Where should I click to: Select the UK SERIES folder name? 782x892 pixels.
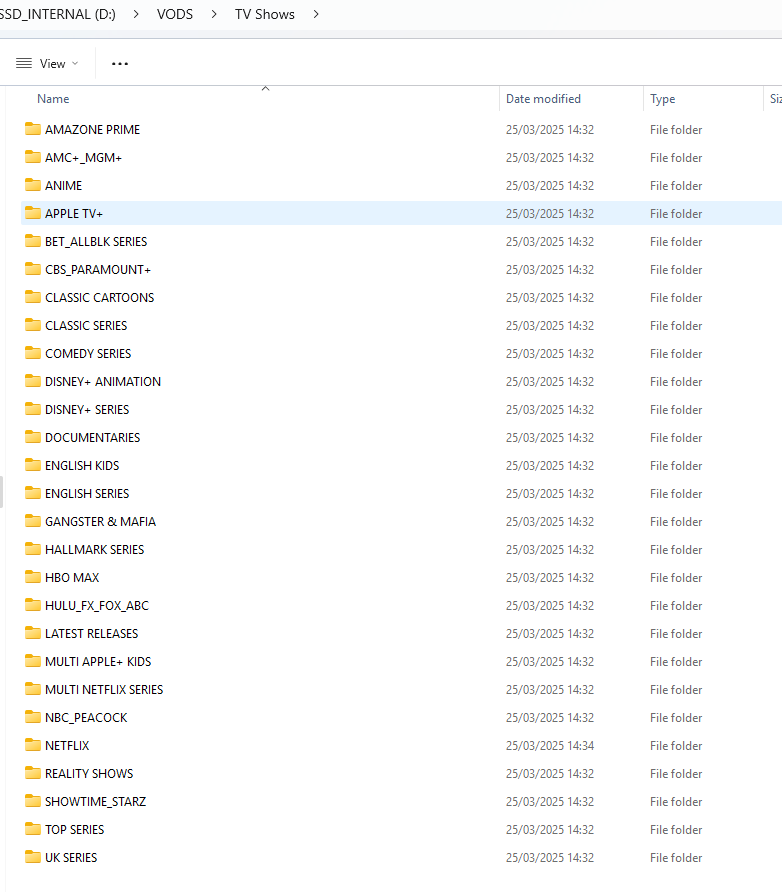[71, 857]
